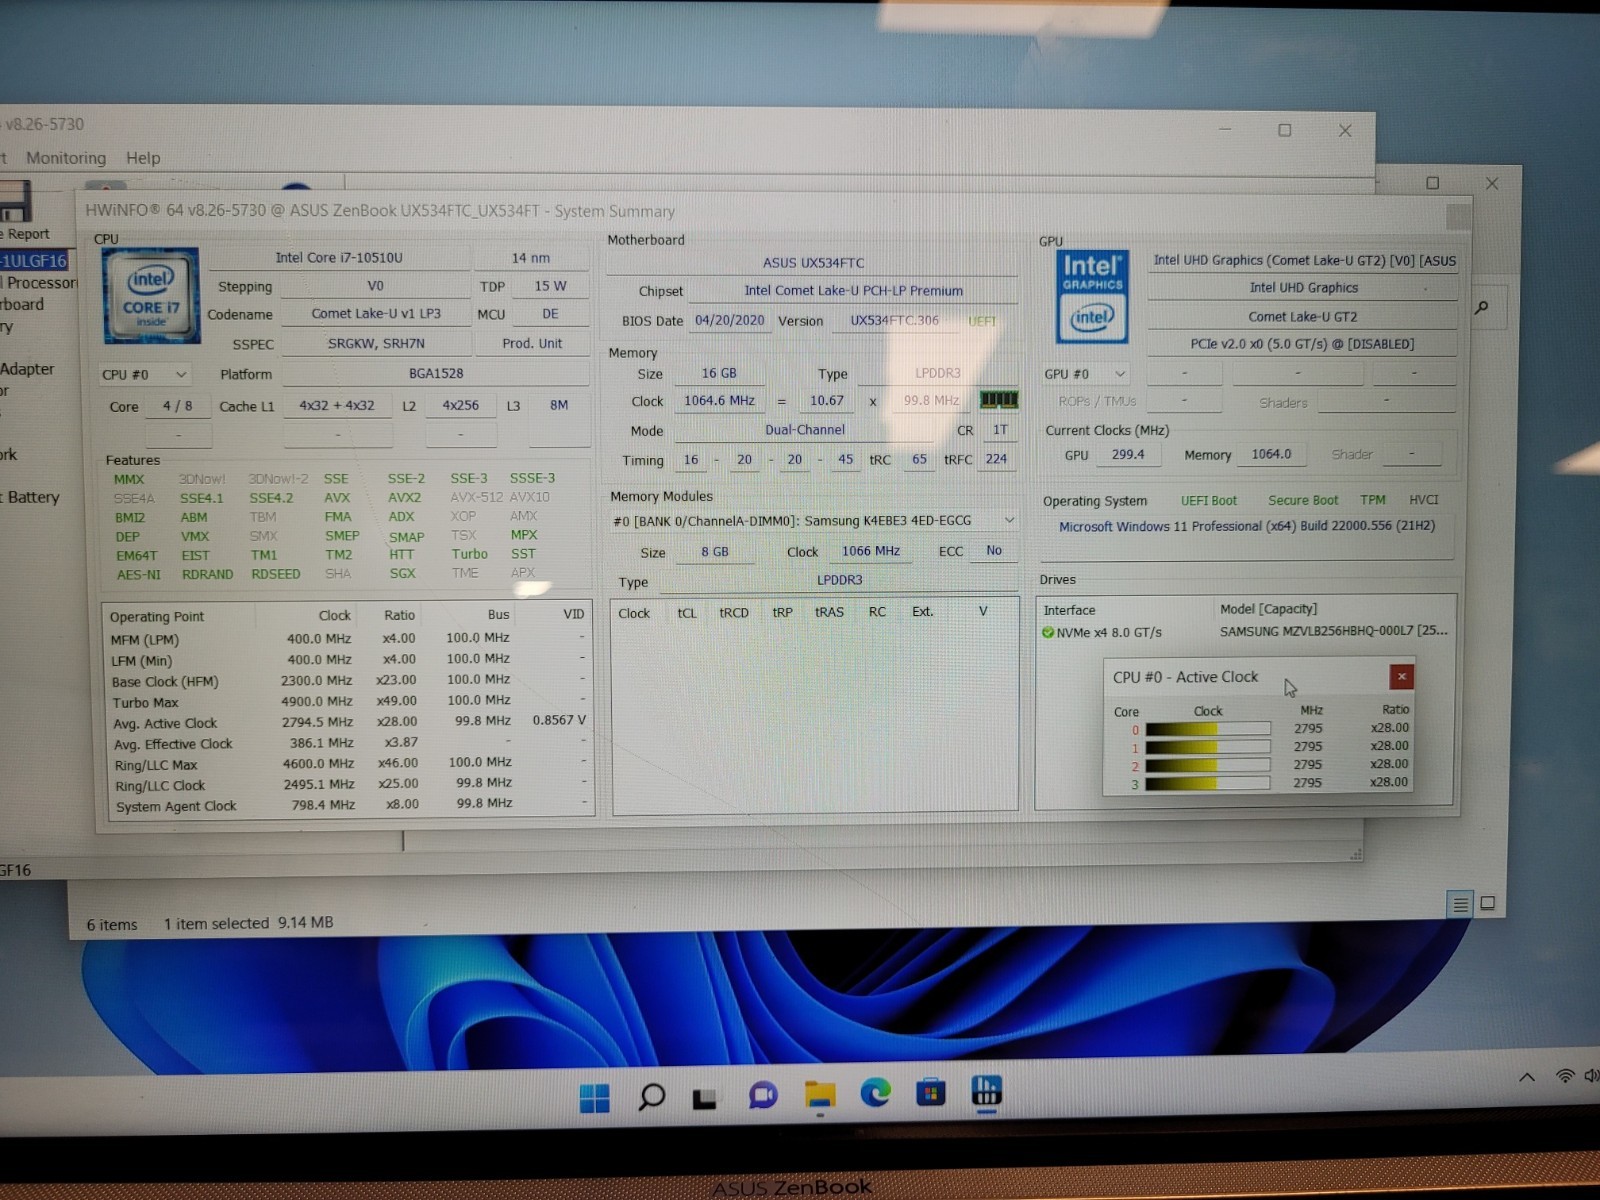Close the CPU #0 Active Clock popup
The image size is (1600, 1200).
pos(1401,677)
